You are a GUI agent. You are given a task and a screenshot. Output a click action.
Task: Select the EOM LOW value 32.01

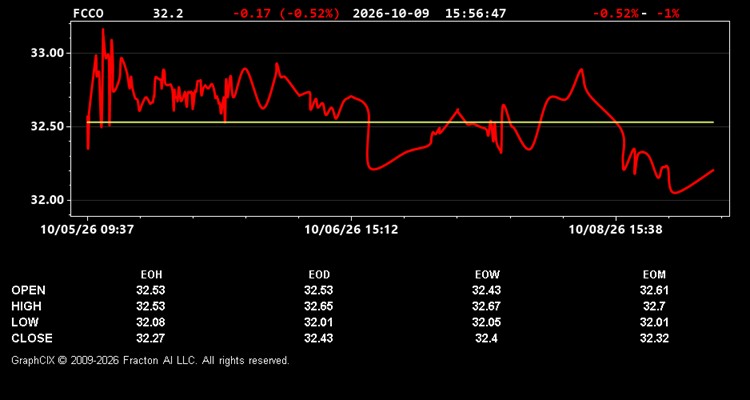pyautogui.click(x=654, y=322)
